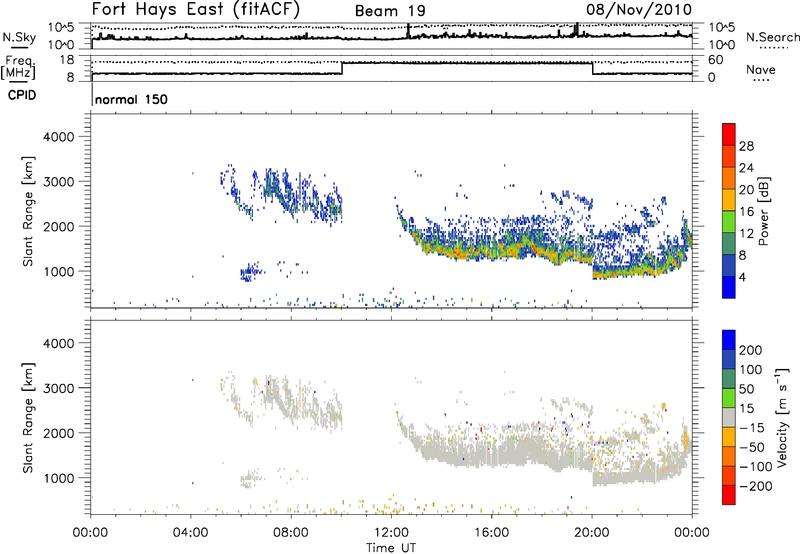
Task: Select the orange 20–24 dB Power colorbar segment
Action: tap(729, 179)
